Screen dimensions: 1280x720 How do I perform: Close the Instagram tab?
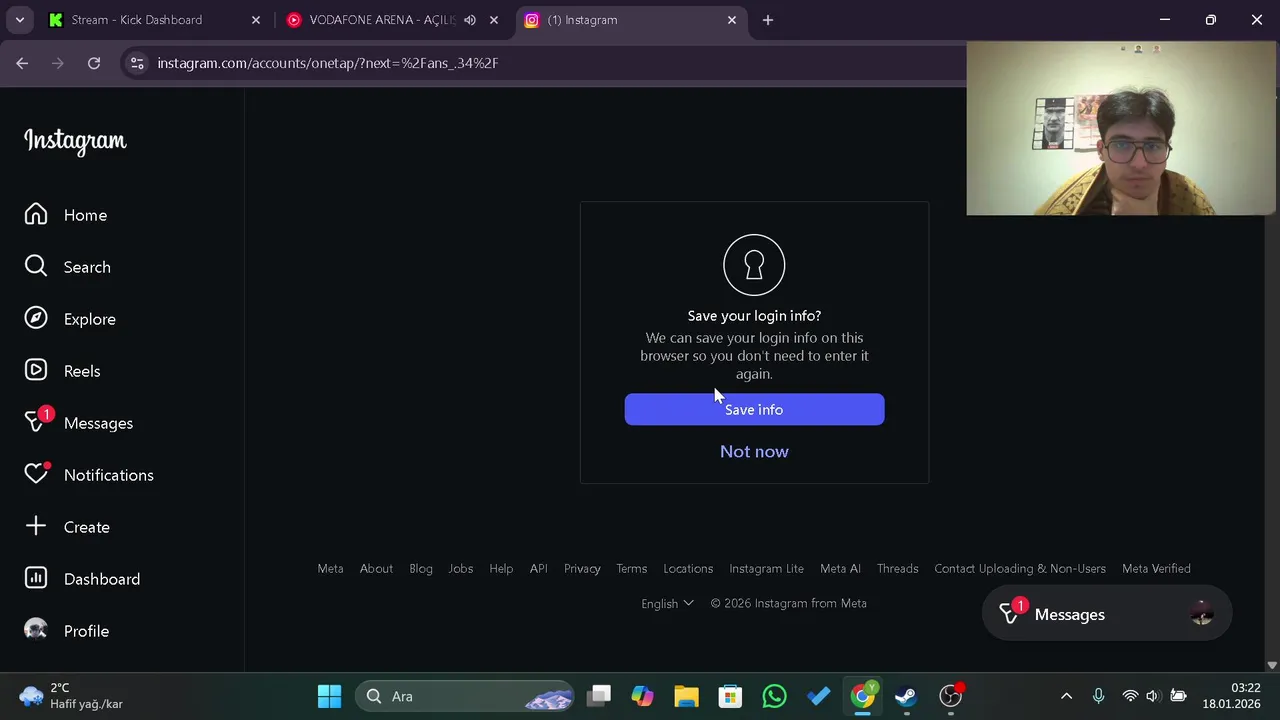click(x=732, y=20)
